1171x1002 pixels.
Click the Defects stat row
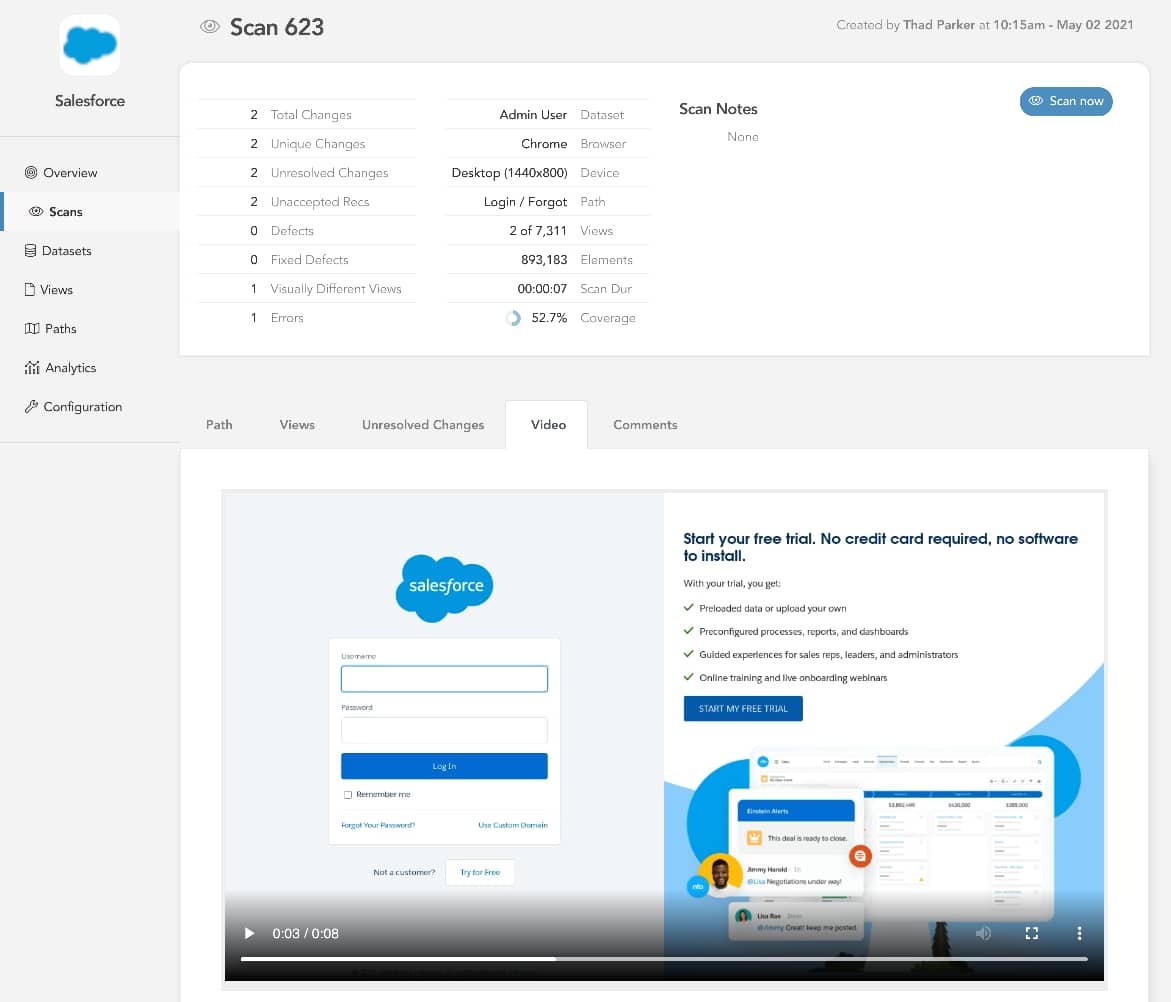click(x=306, y=231)
